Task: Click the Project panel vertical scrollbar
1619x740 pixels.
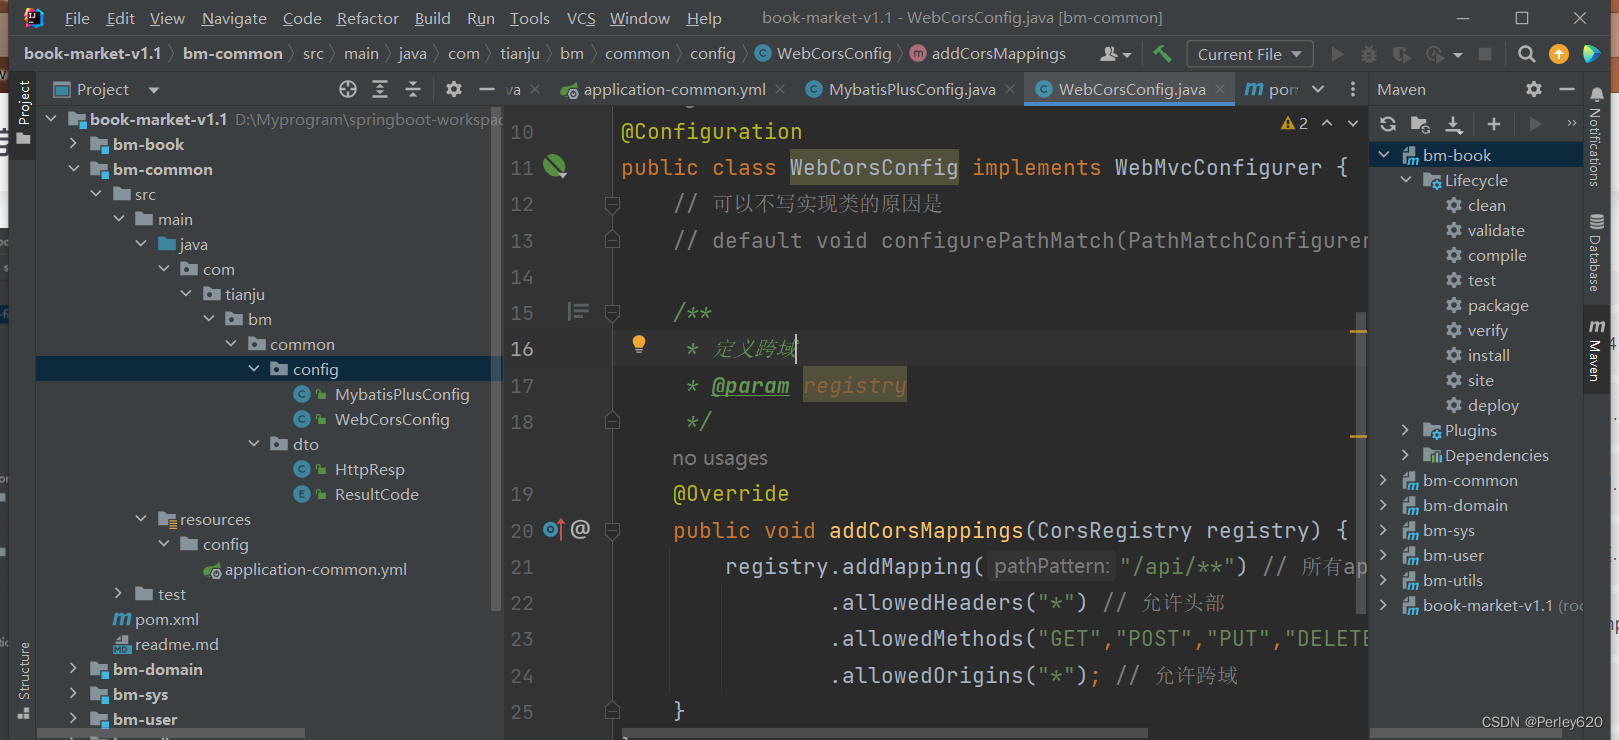Action: coord(496,359)
